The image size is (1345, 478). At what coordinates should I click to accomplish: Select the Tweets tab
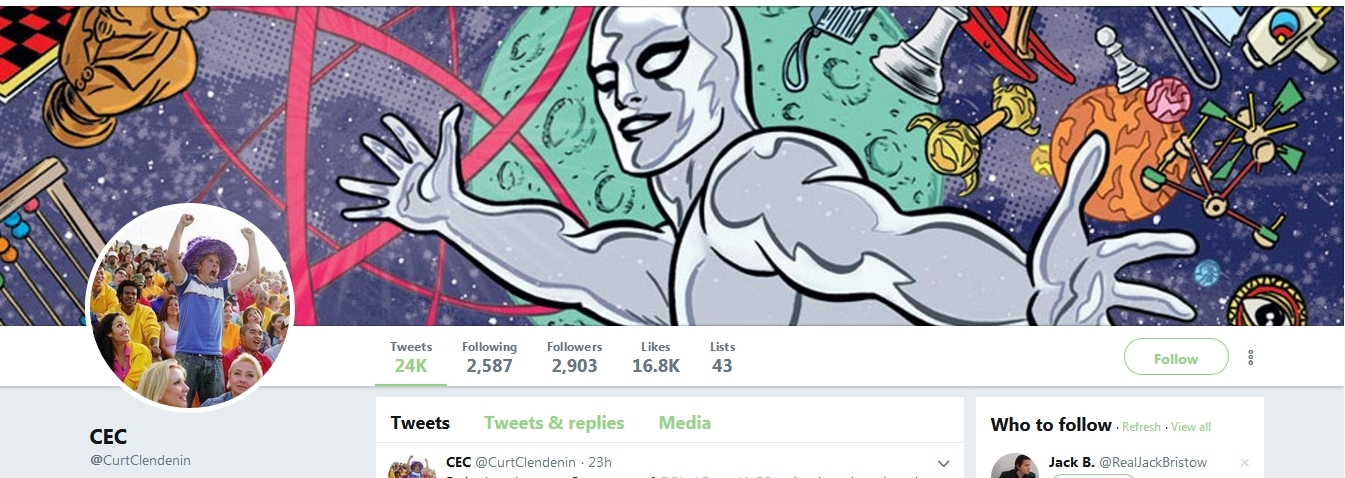coord(420,423)
